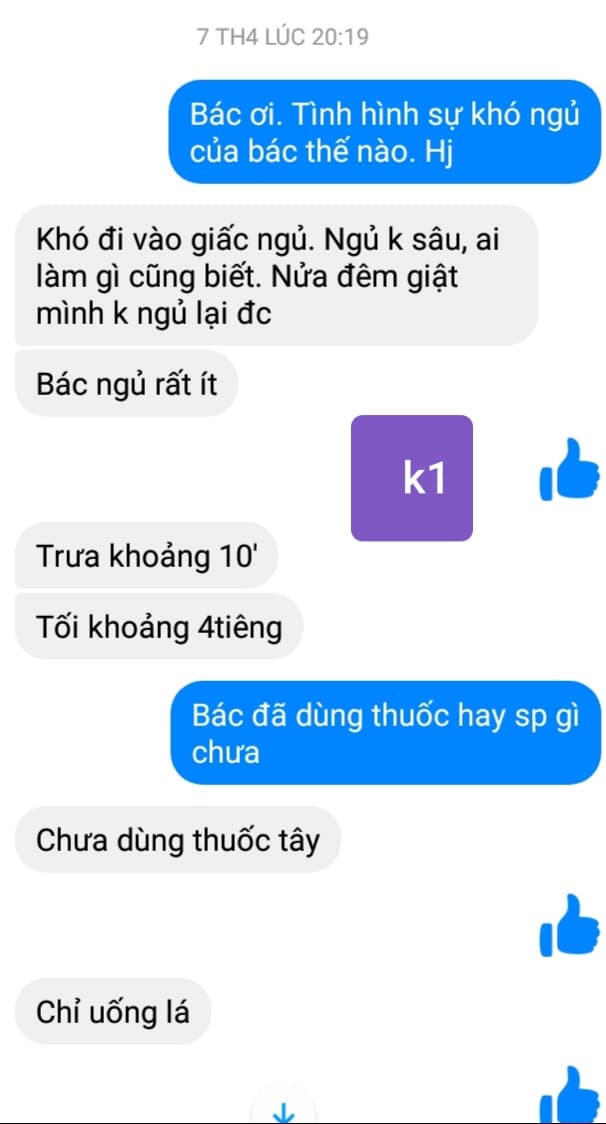Tap the 'Bác ngủ rất ít' bubble
Screen dimensions: 606x1124
point(126,383)
